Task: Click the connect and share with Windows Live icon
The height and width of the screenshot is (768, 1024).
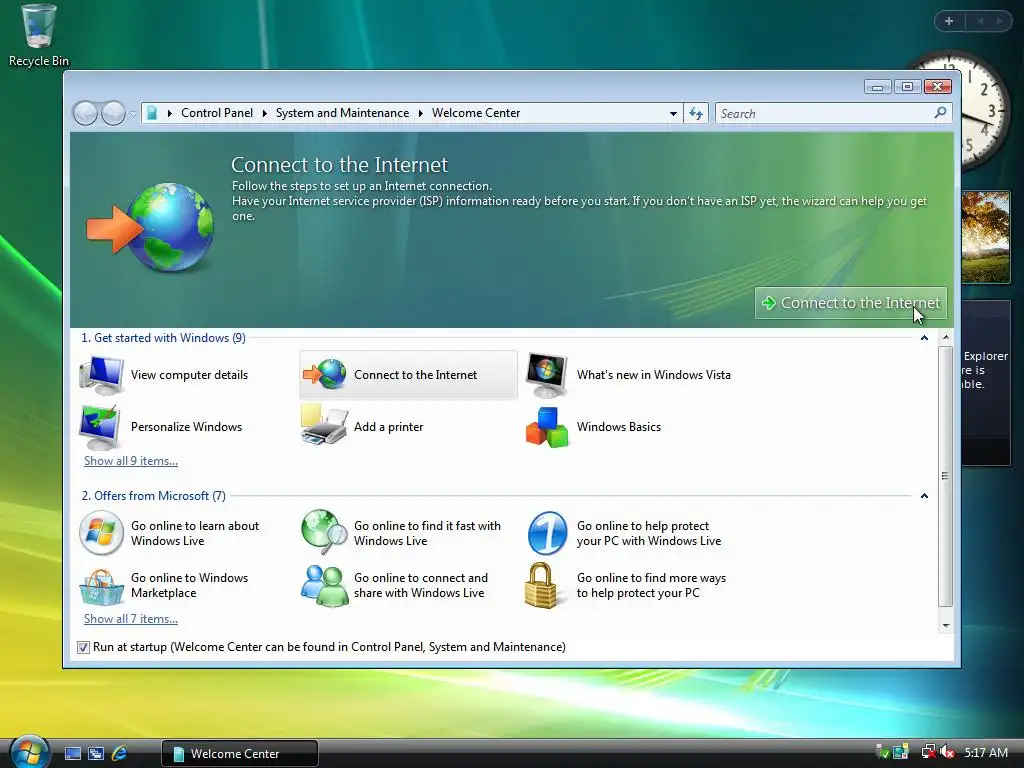Action: 325,585
